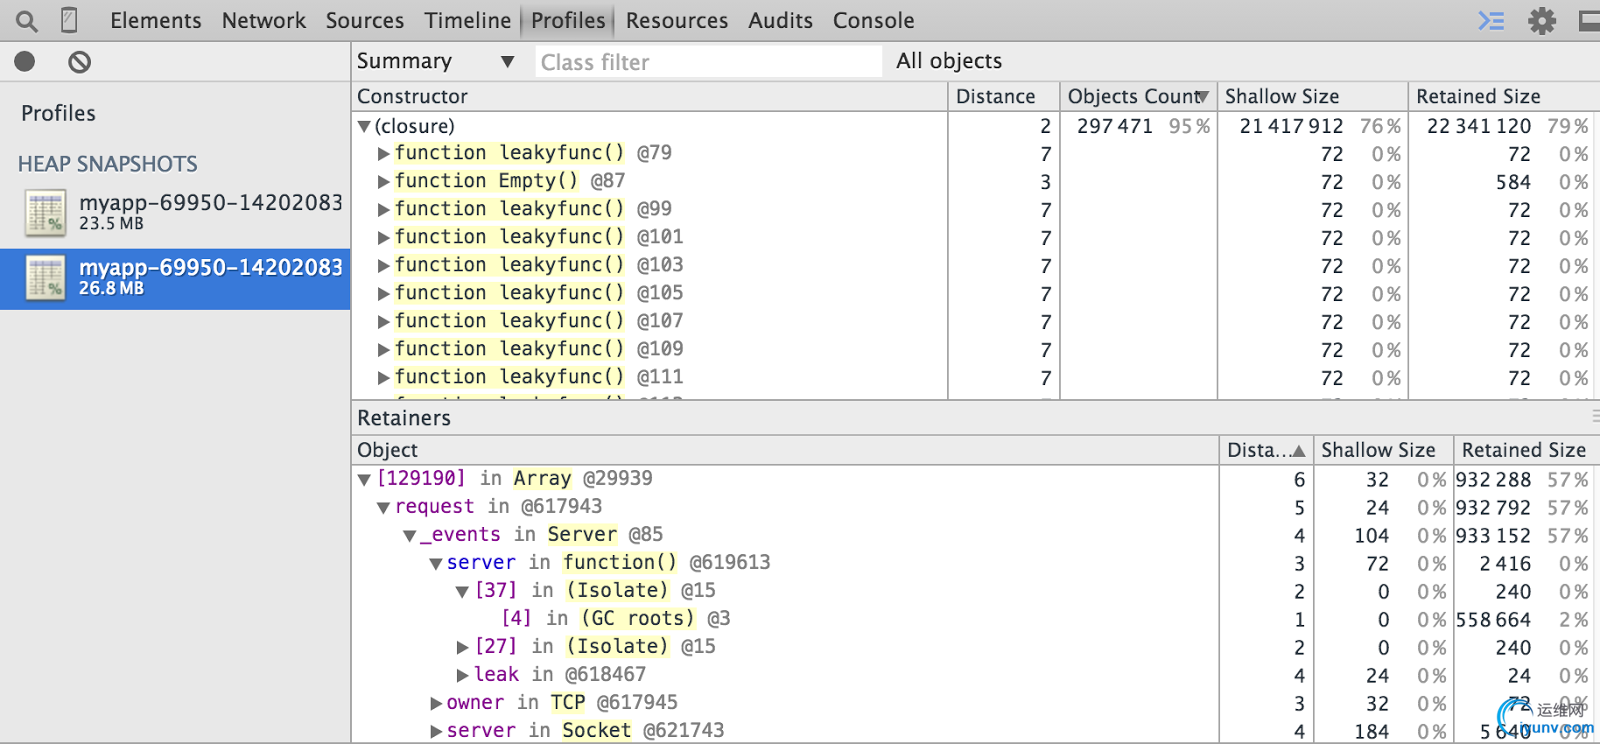
Task: Select the 26.8 MB heap snapshot
Action: click(x=175, y=278)
